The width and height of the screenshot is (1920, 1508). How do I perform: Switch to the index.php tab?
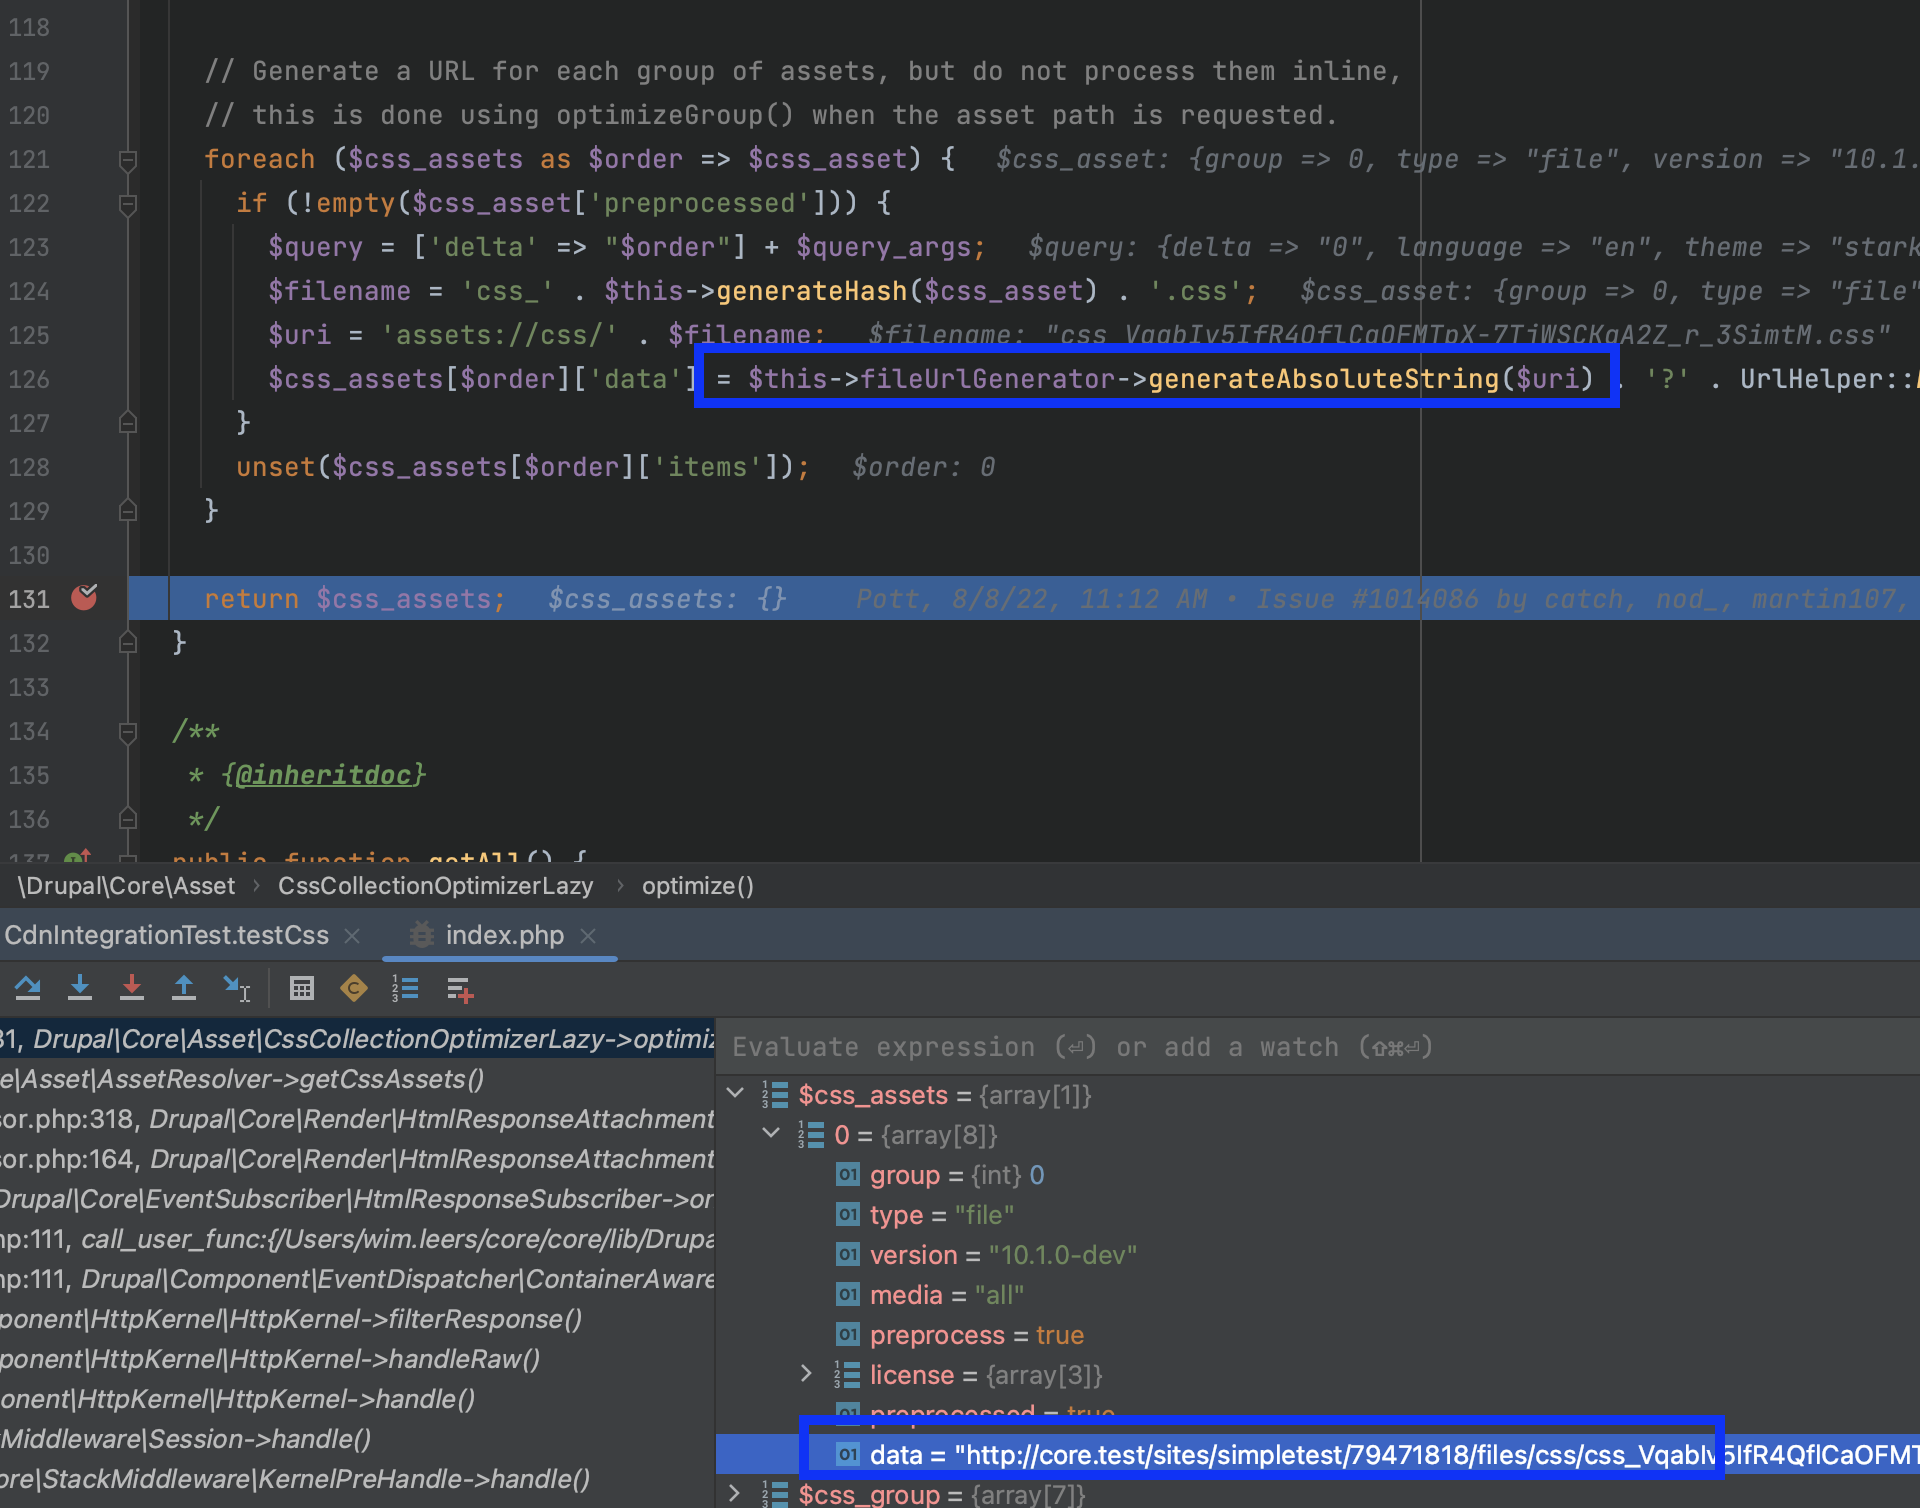503,935
